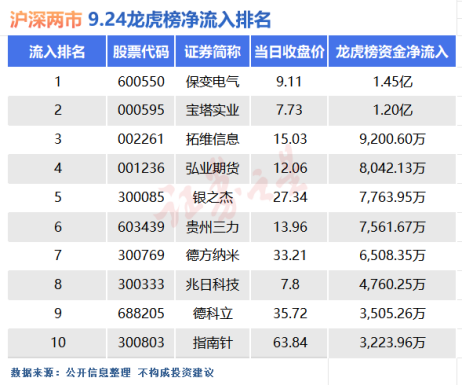Select stock code 001236
Viewport: 463px width, 385px height.
141,168
